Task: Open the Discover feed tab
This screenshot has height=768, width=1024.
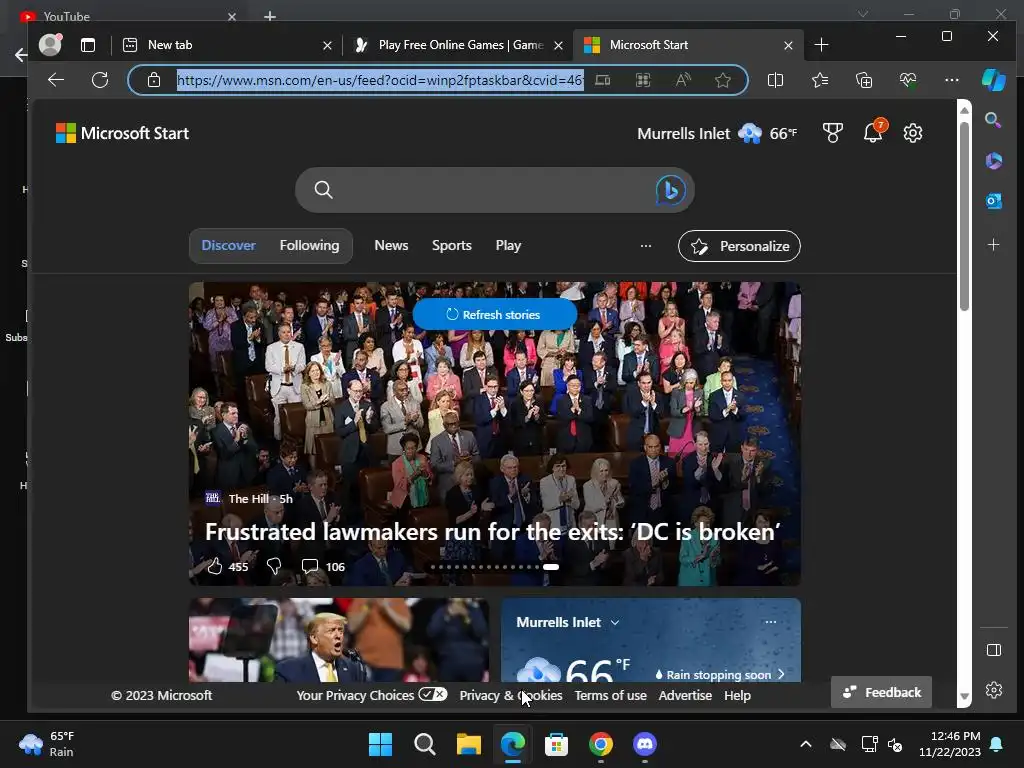Action: (x=228, y=246)
